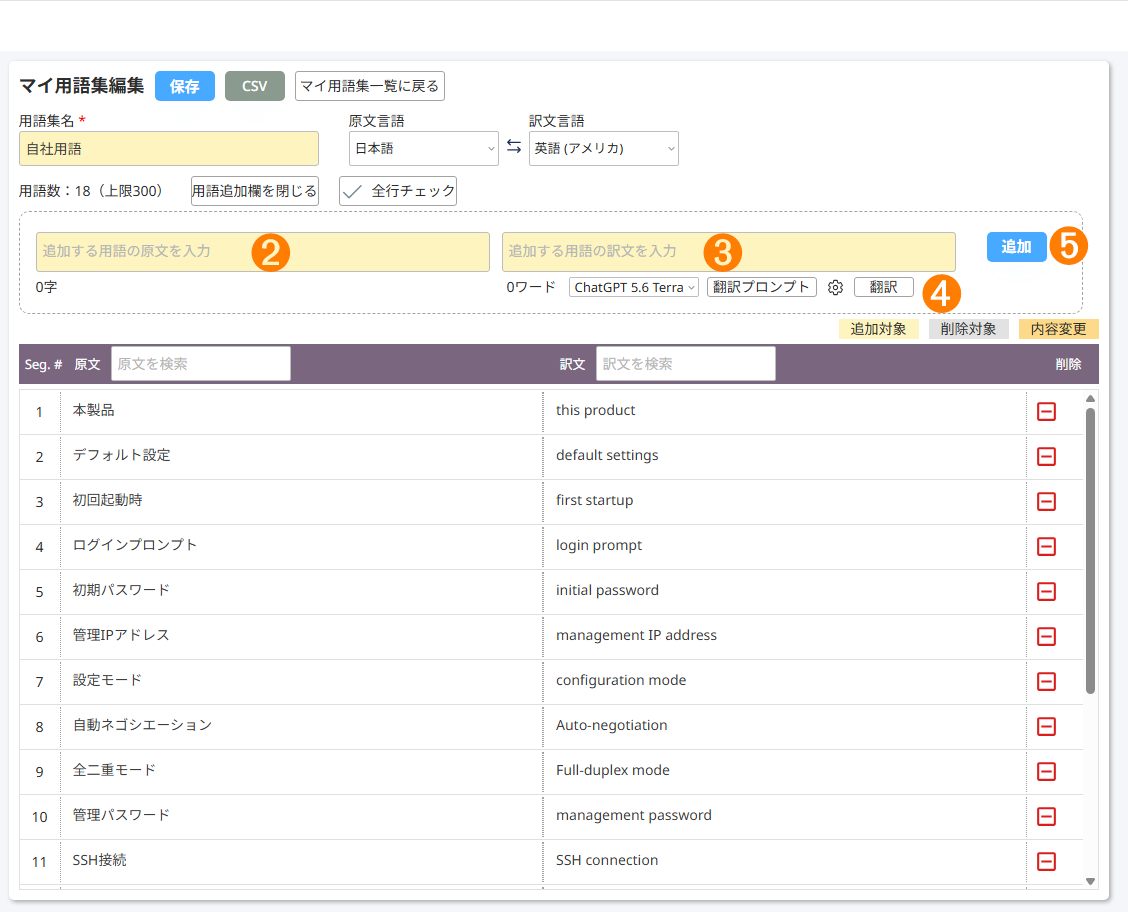Open the ChatGPT 5.6 Terra engine dropdown
Screen dimensions: 1128x913
coord(634,287)
